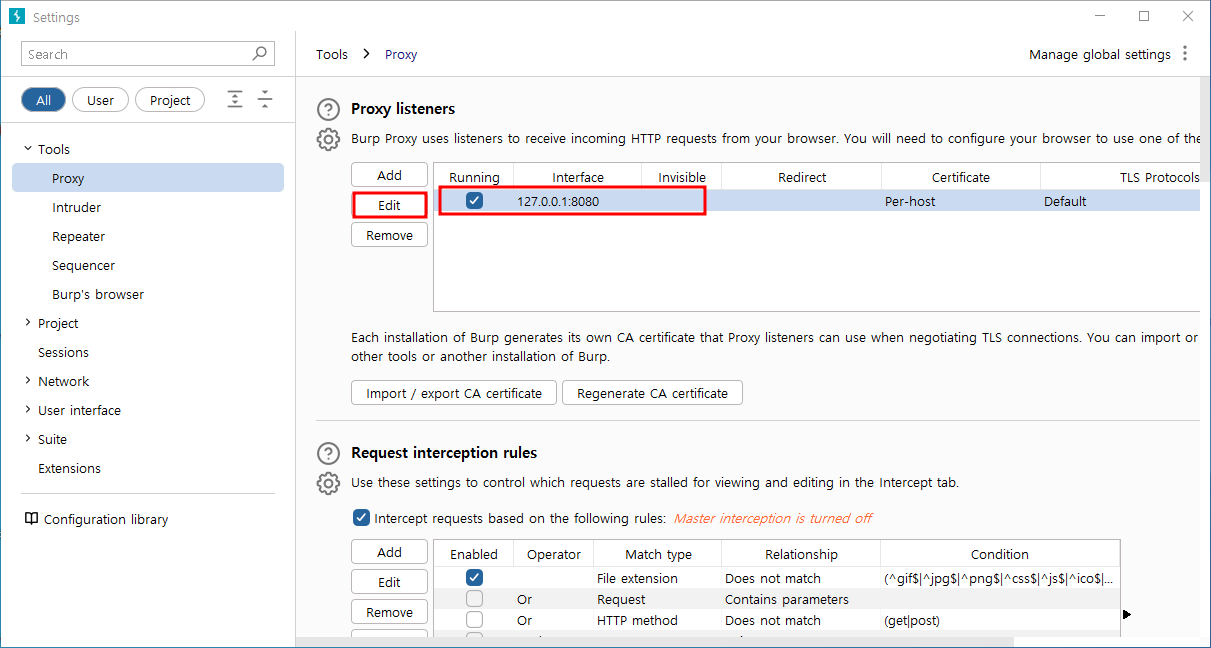This screenshot has height=648, width=1211.
Task: Open the Intruder settings item
Action: (x=77, y=207)
